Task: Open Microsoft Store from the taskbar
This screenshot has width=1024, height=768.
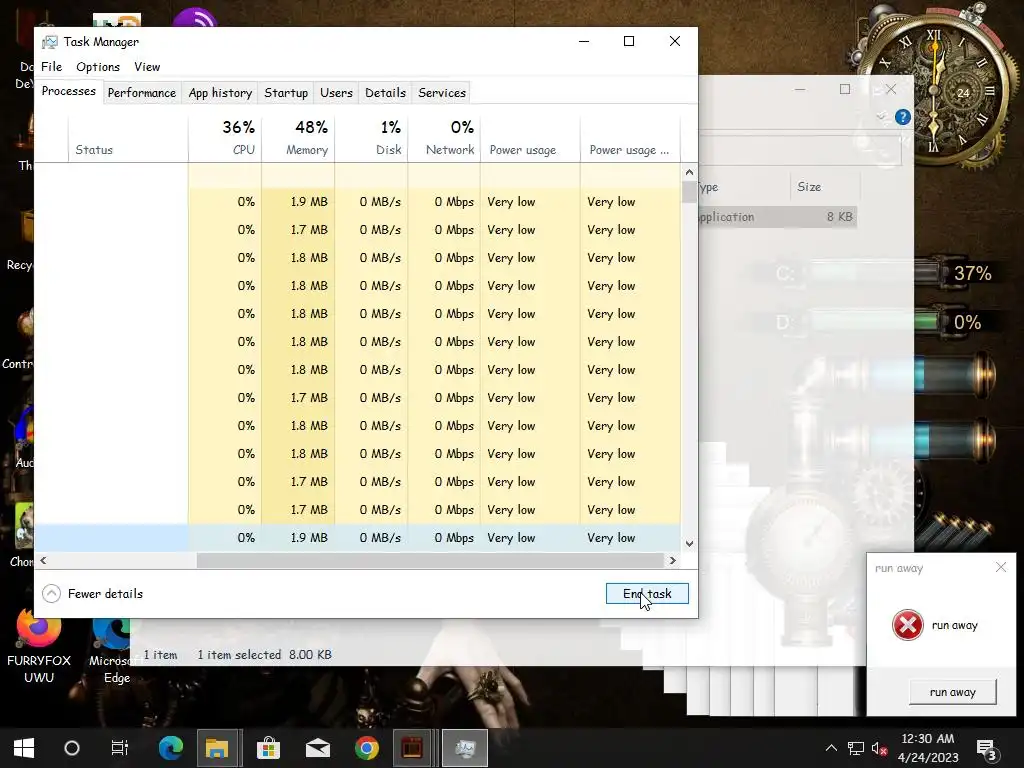Action: coord(268,748)
